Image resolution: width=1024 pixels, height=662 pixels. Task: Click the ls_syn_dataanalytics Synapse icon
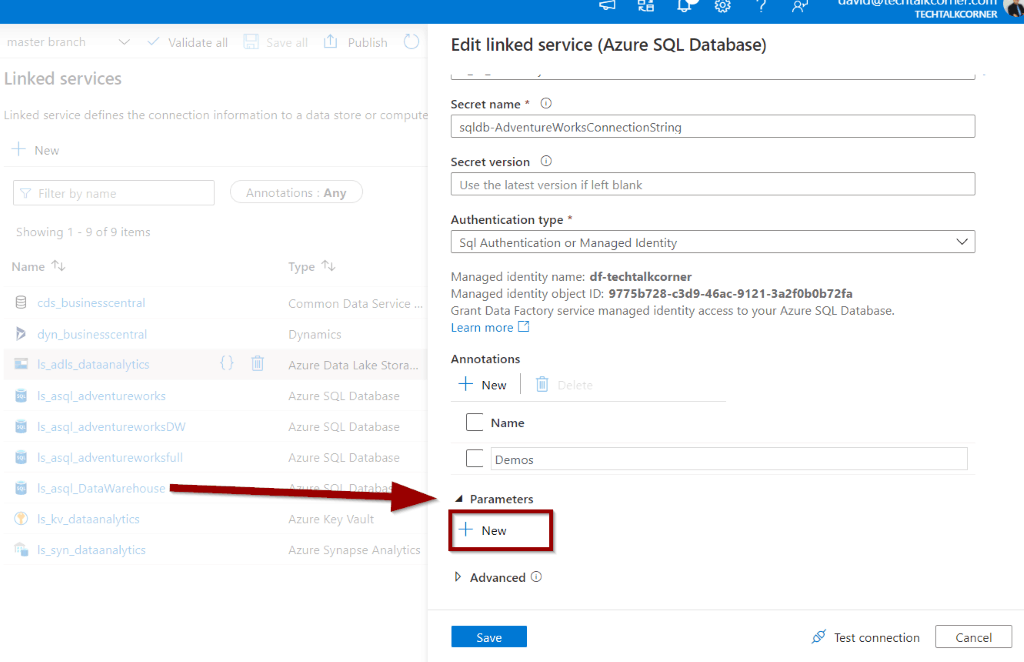tap(21, 550)
